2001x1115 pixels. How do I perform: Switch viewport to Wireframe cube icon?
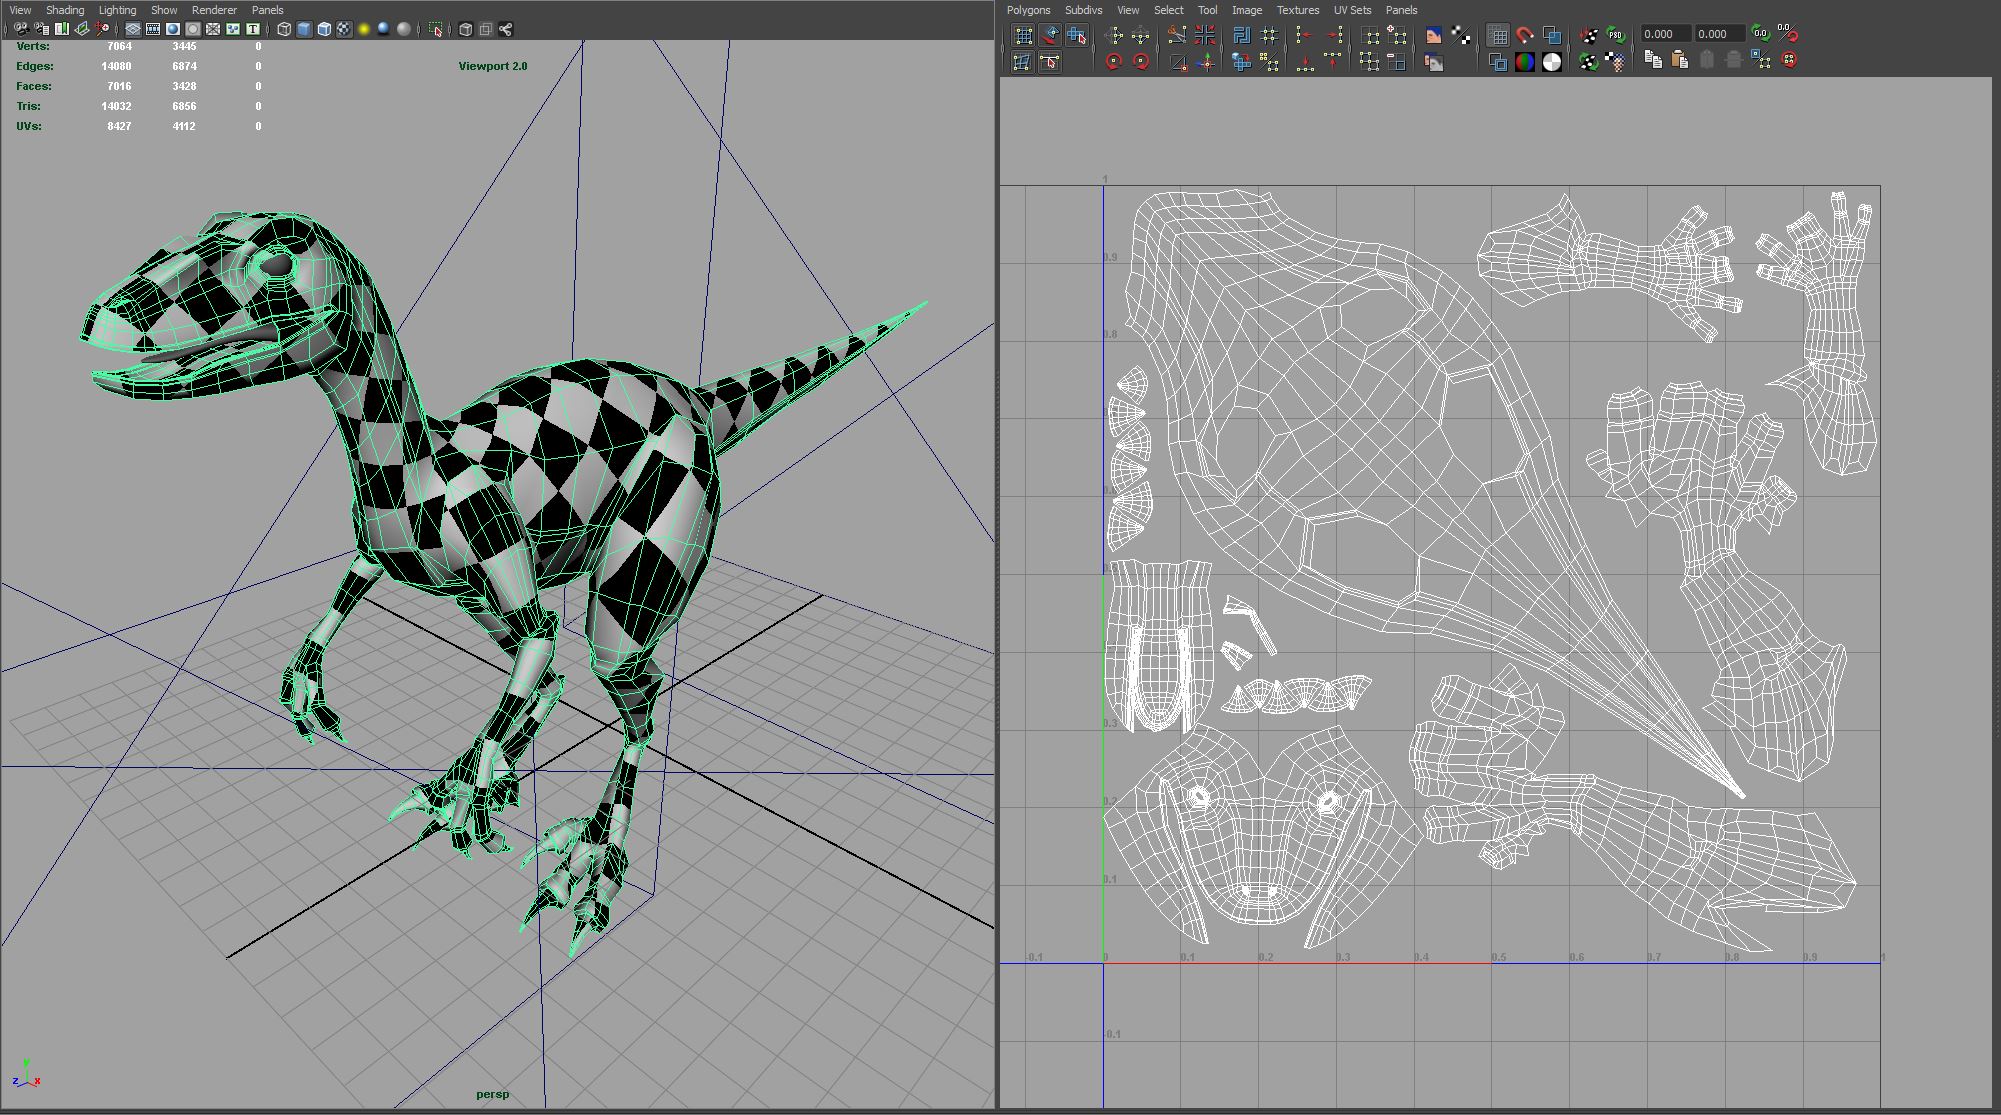pos(284,30)
